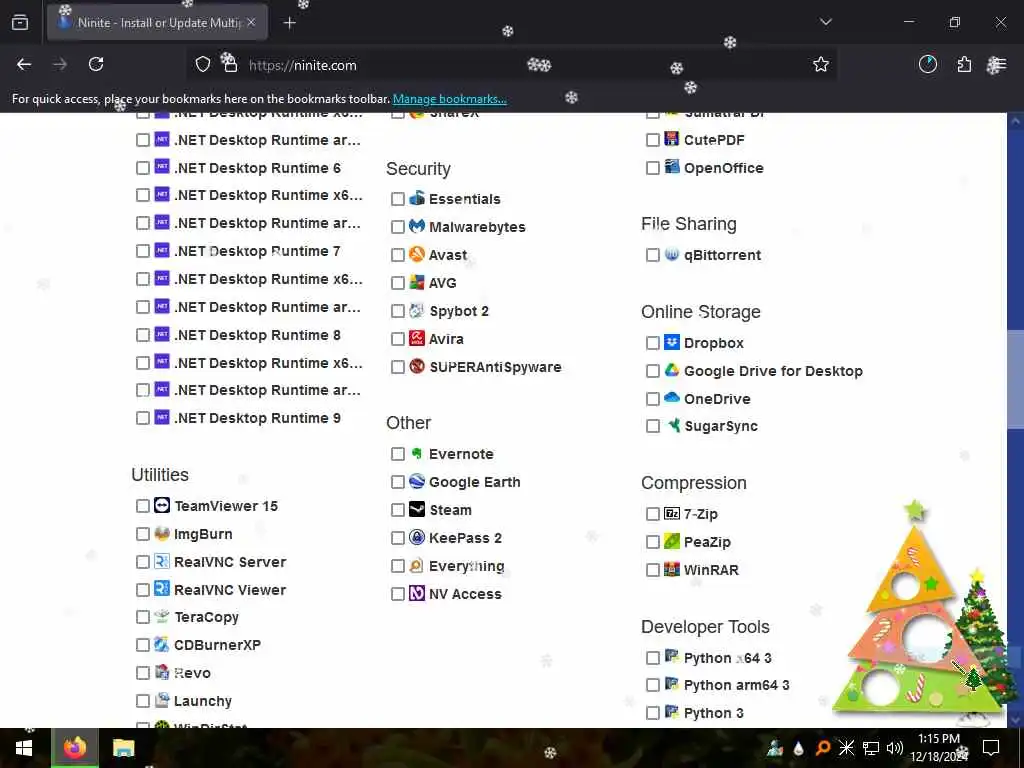Click the qBittorrent icon

pos(671,255)
